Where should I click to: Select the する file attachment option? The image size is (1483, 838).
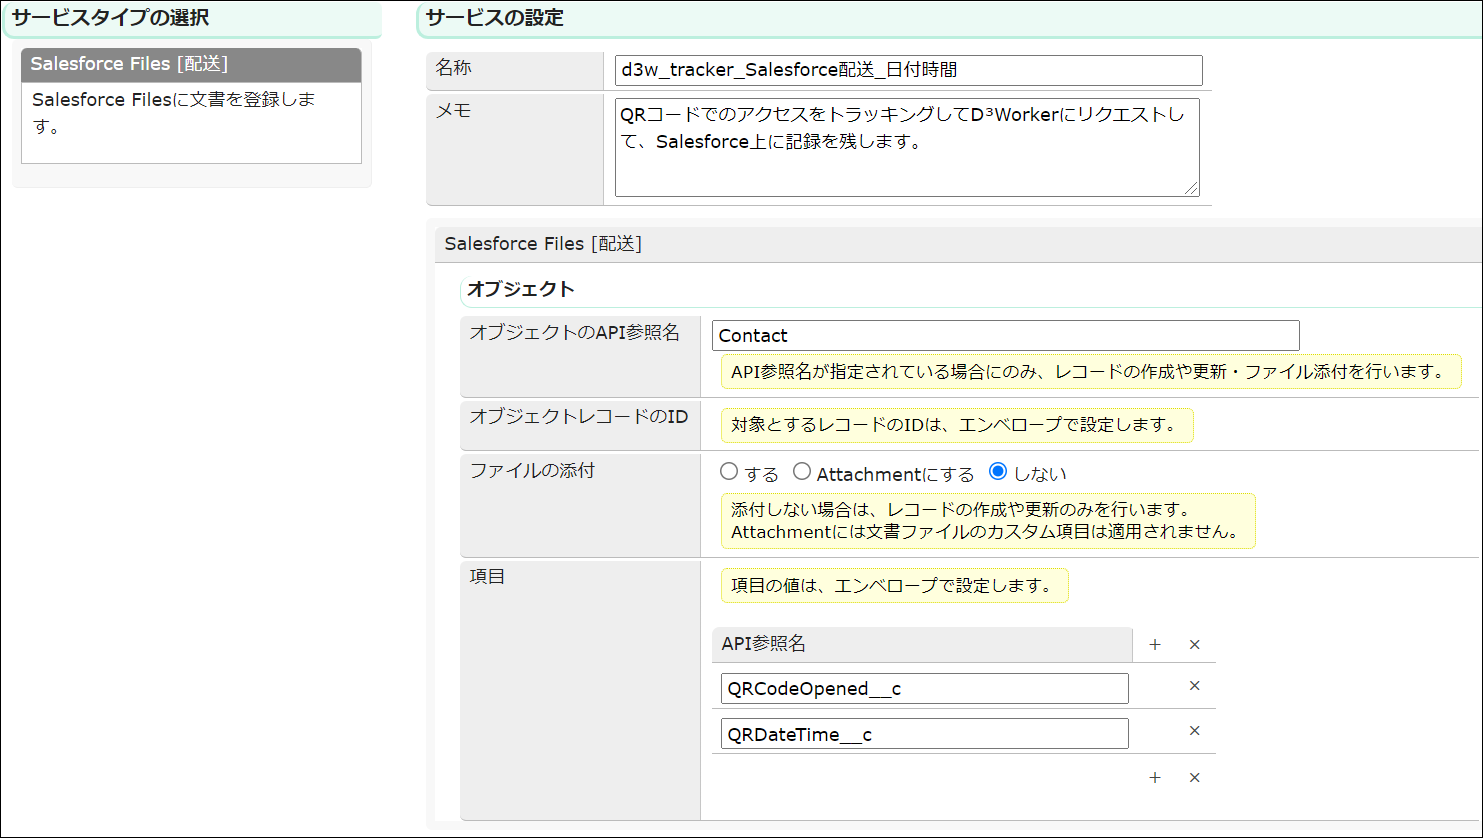[729, 472]
